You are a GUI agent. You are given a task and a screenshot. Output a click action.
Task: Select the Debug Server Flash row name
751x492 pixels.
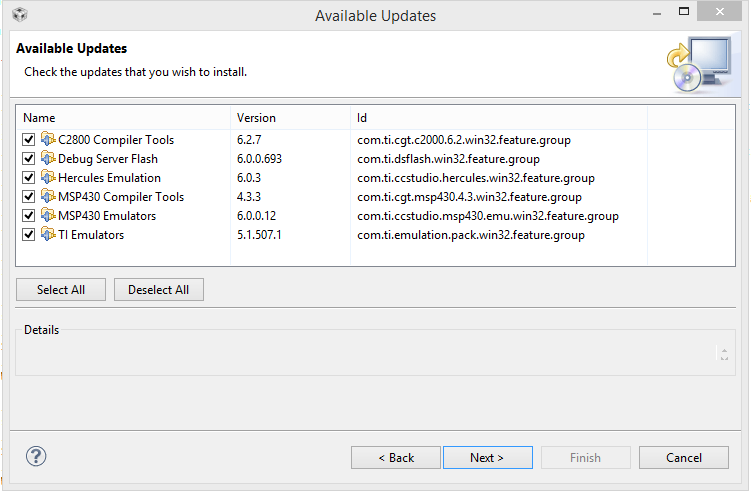click(108, 159)
